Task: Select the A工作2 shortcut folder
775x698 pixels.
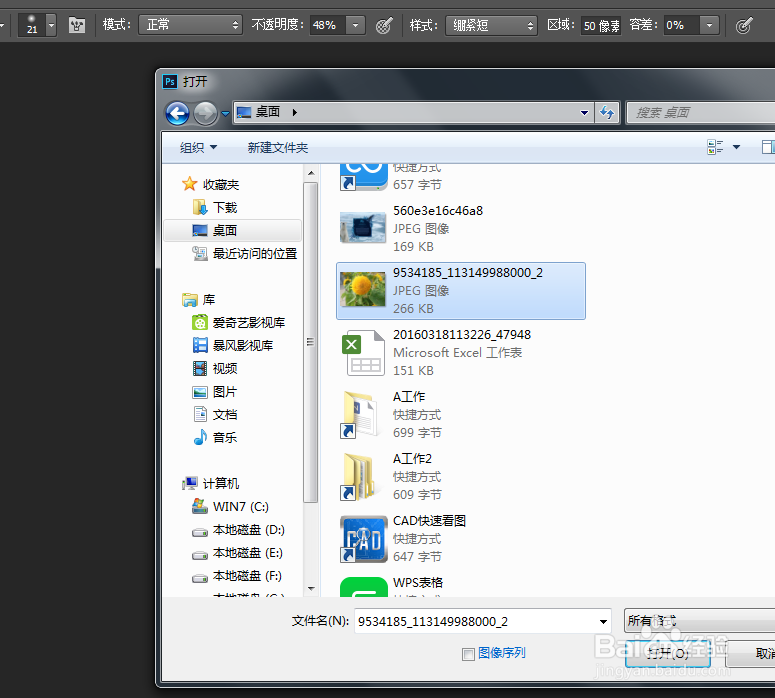Action: [x=461, y=477]
